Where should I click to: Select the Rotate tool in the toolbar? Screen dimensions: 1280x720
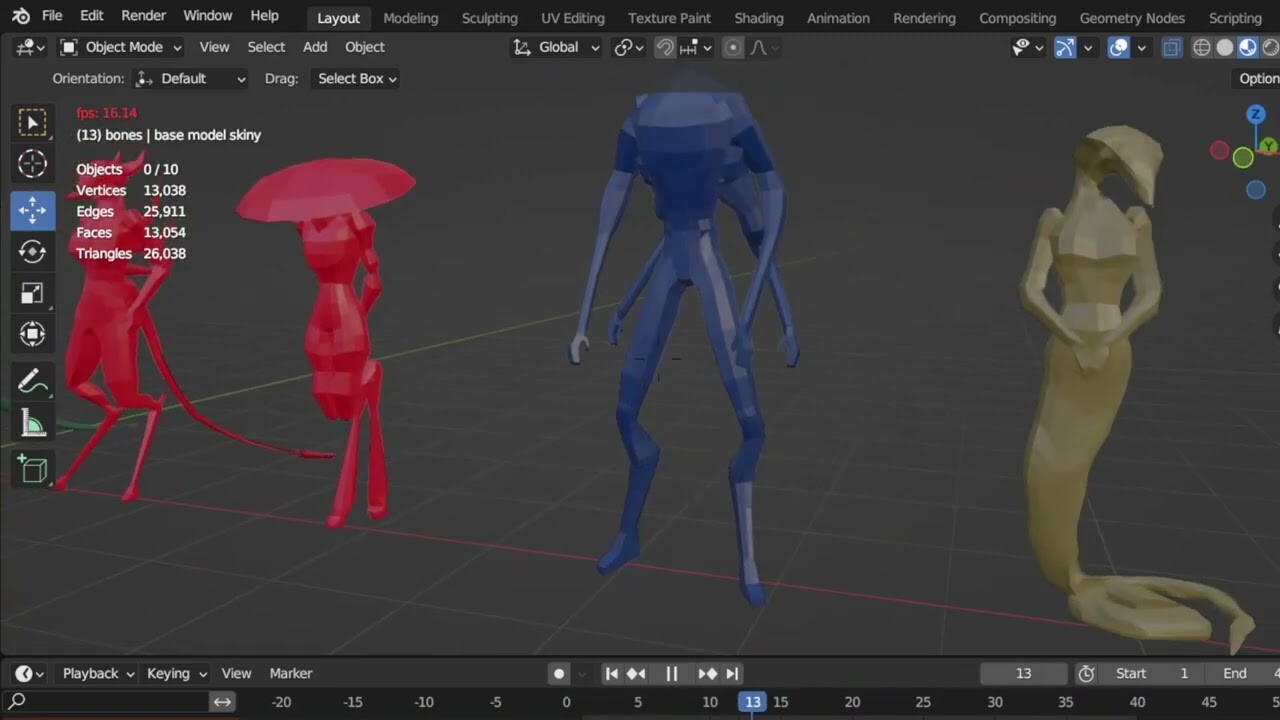tap(32, 252)
